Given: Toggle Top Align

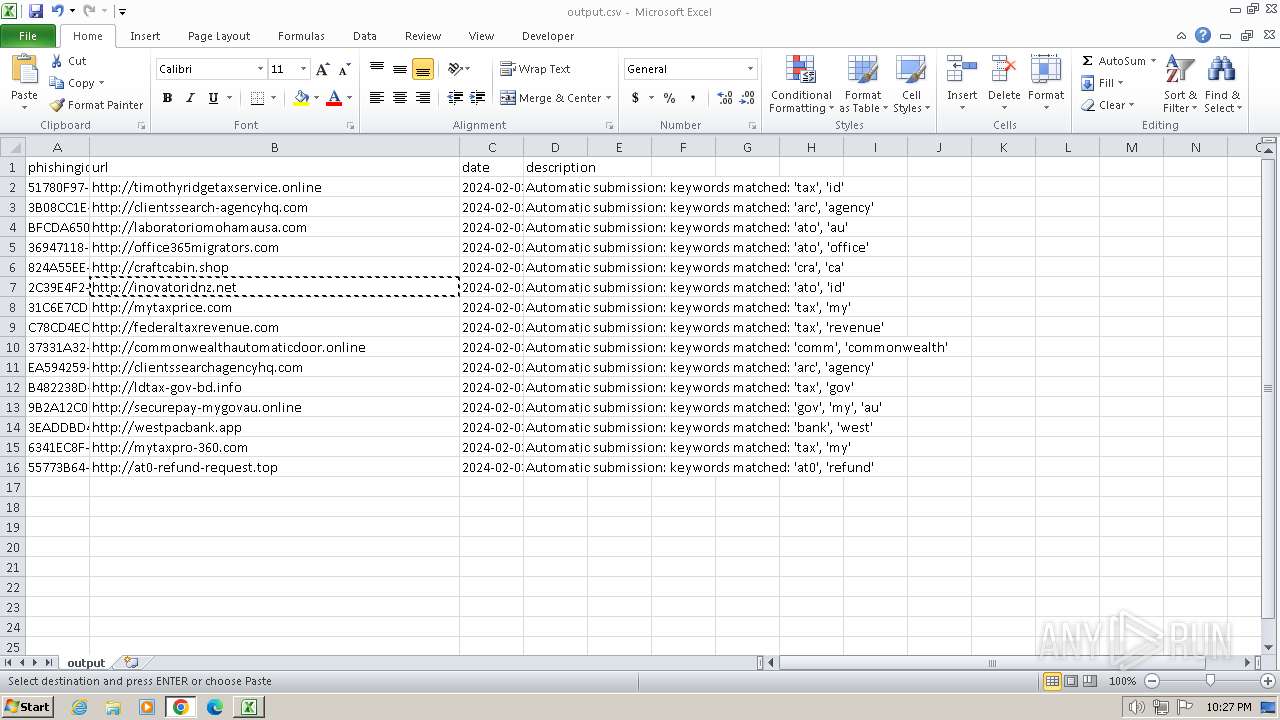Looking at the screenshot, I should click(377, 69).
